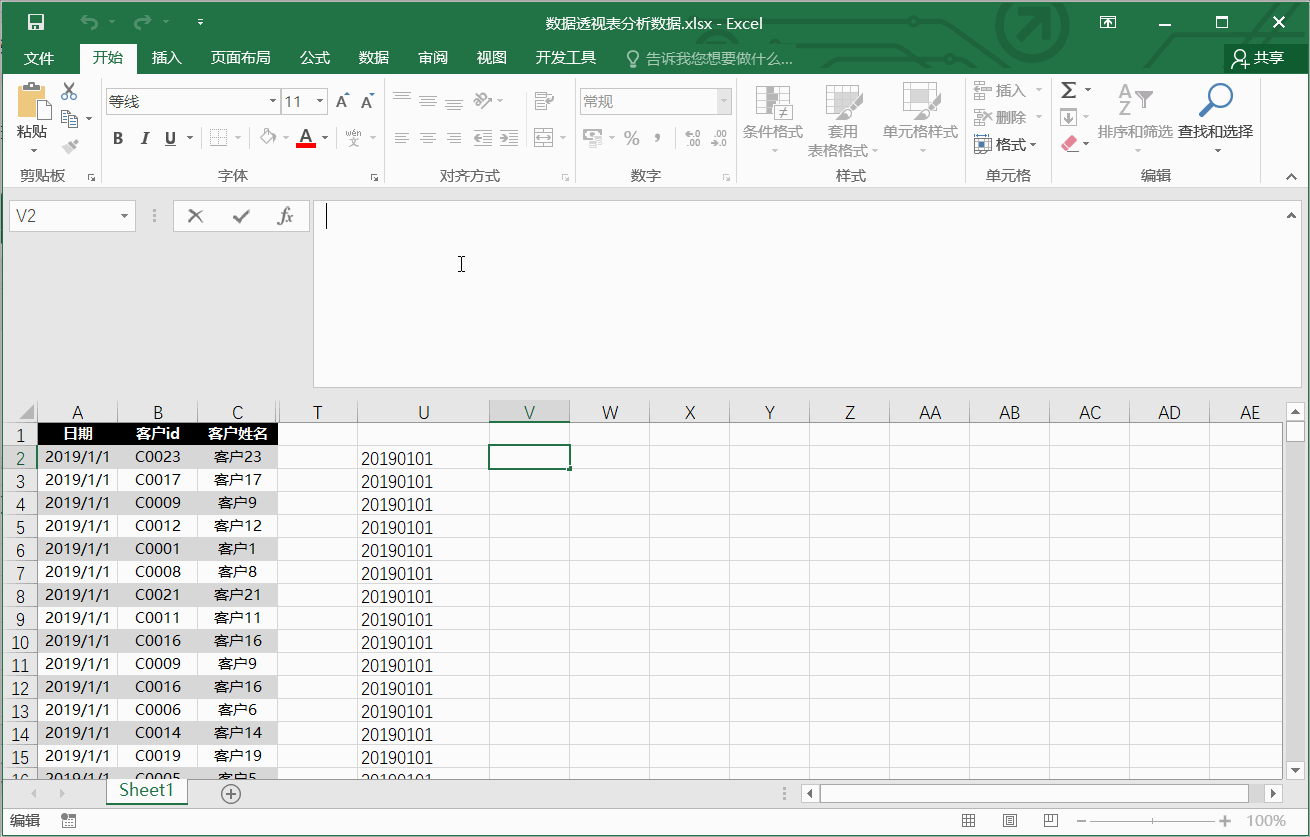The height and width of the screenshot is (837, 1310).
Task: Open the 格式 cell format dropdown
Action: (x=1006, y=144)
